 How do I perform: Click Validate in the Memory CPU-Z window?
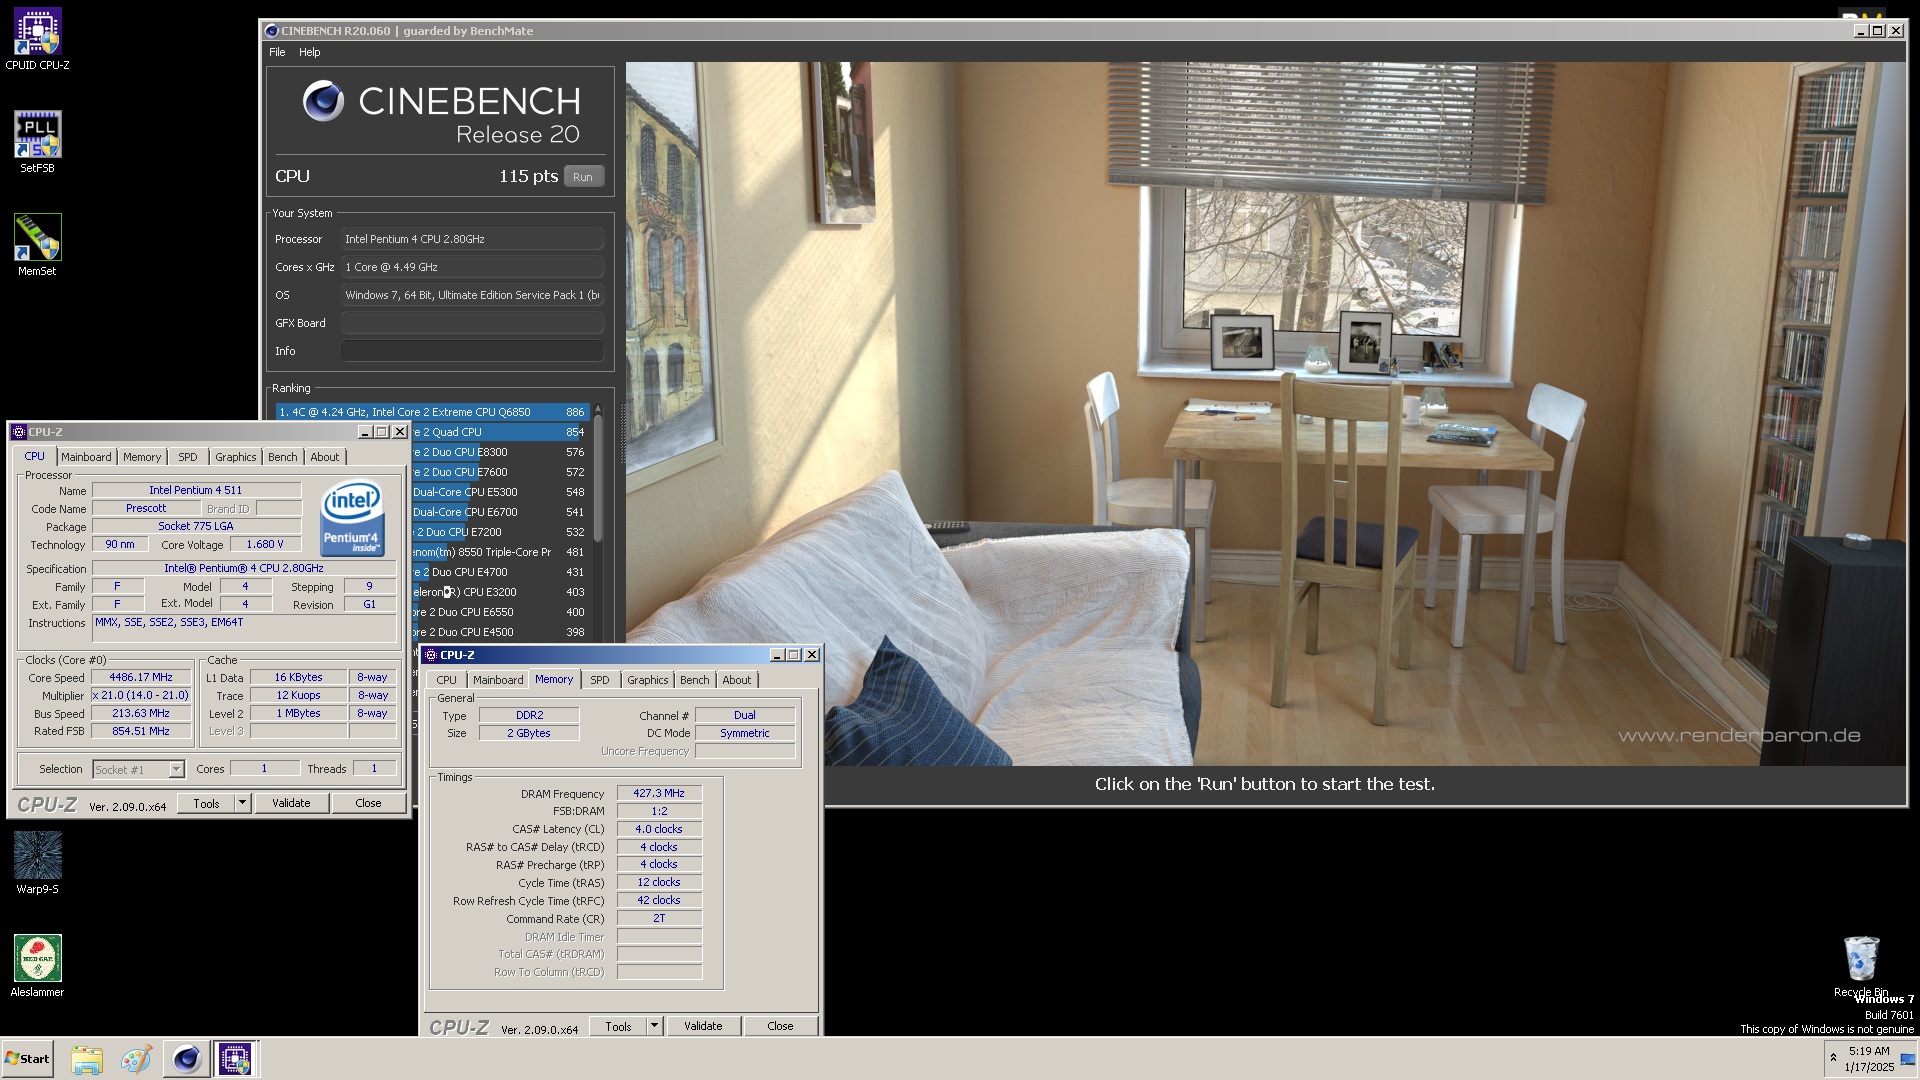[x=703, y=1026]
